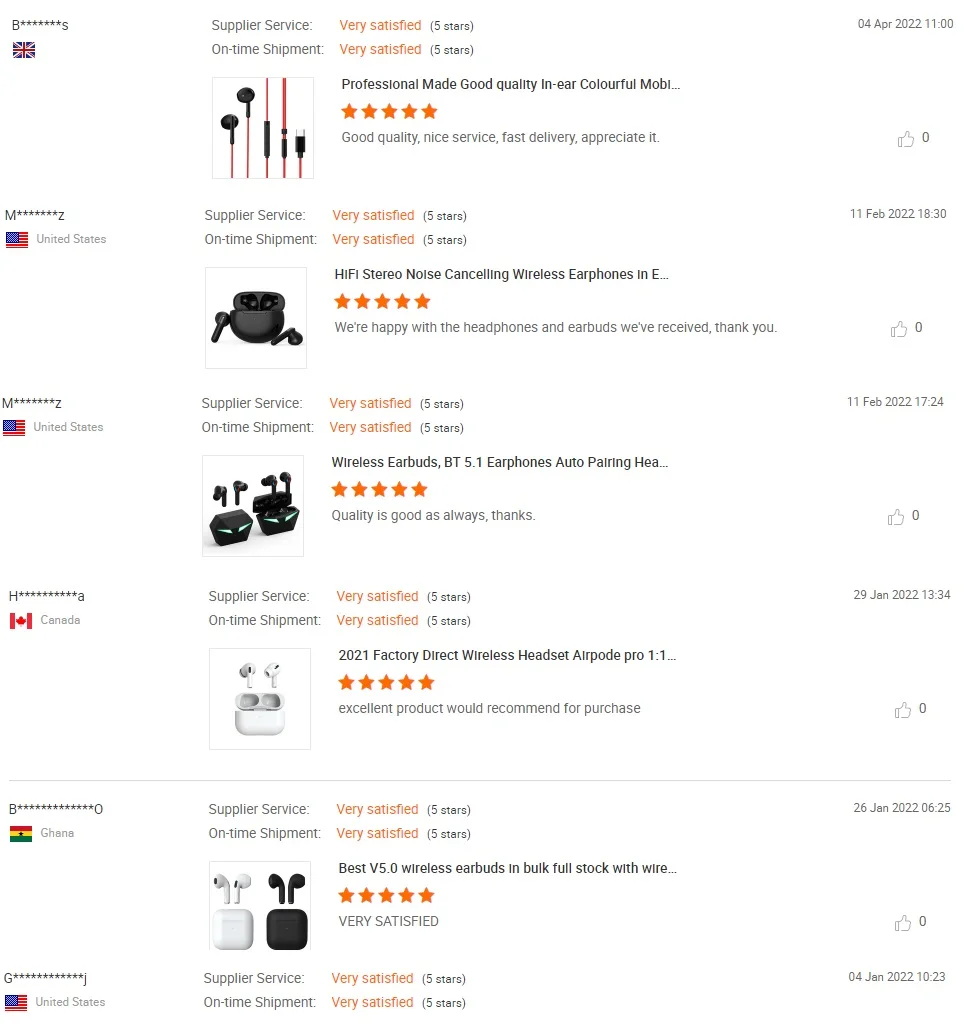
Task: Like the 'excellent product would recommend' review
Action: pyautogui.click(x=903, y=710)
